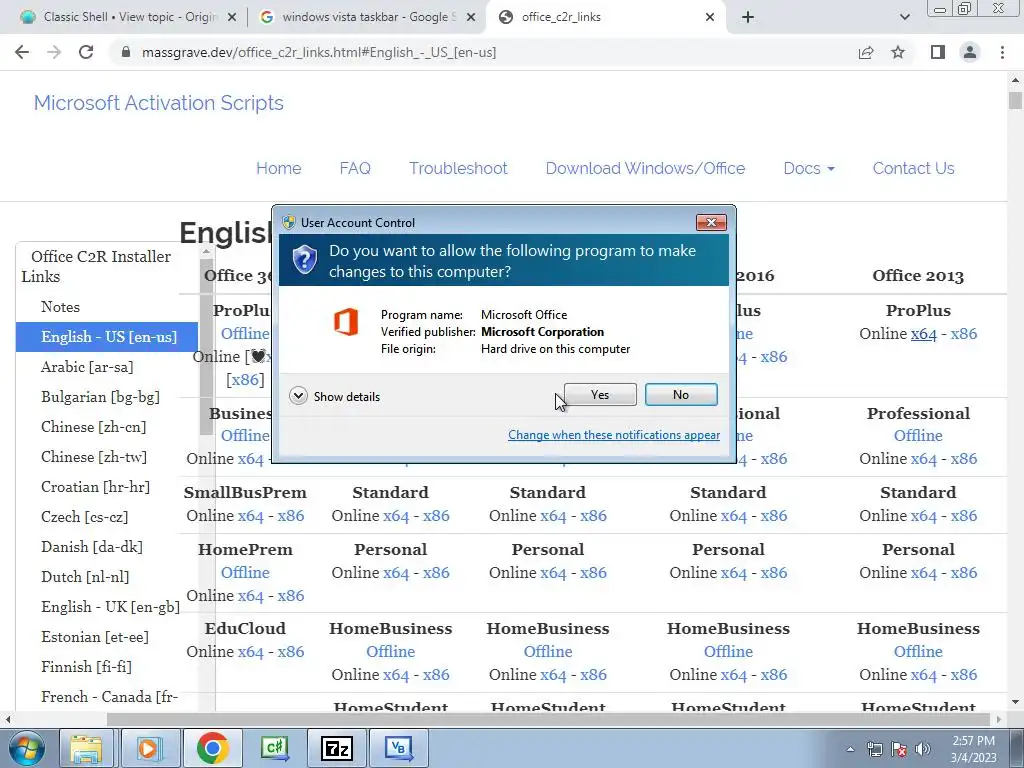Select Chinese [zh-tw] in sidebar
The height and width of the screenshot is (768, 1024).
point(94,457)
